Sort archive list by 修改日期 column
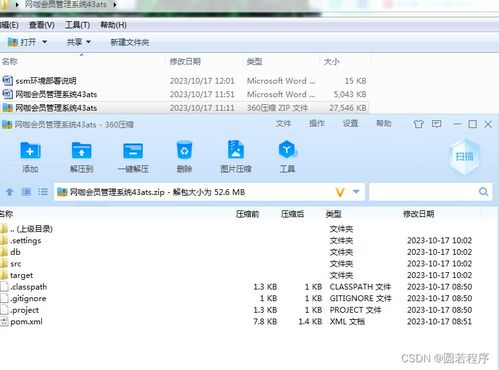 pos(419,214)
